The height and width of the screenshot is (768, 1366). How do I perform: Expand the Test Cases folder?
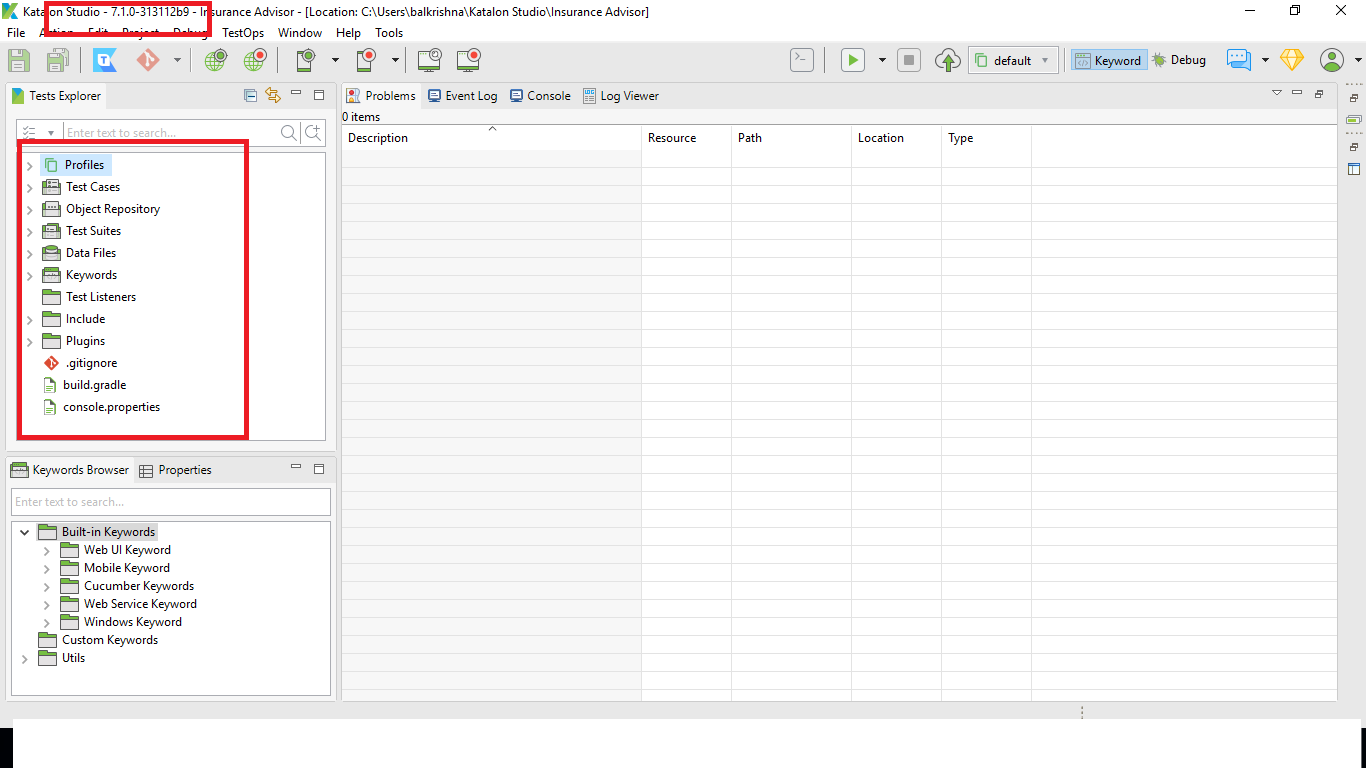click(30, 187)
